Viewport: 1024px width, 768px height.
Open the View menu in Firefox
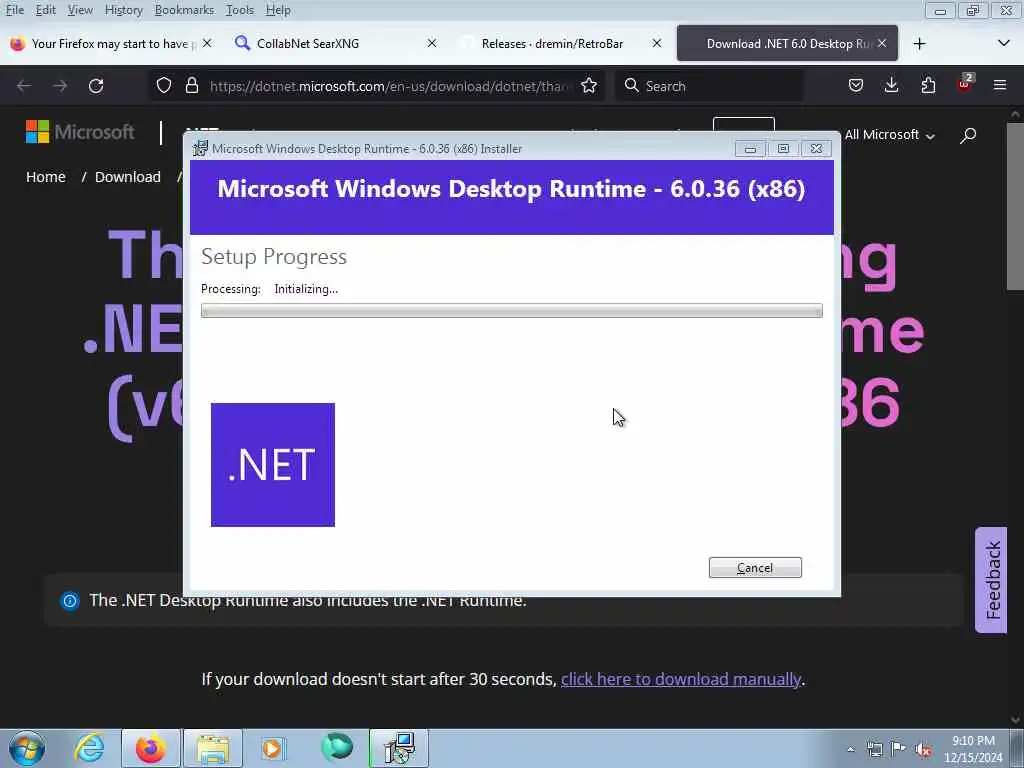pyautogui.click(x=80, y=10)
